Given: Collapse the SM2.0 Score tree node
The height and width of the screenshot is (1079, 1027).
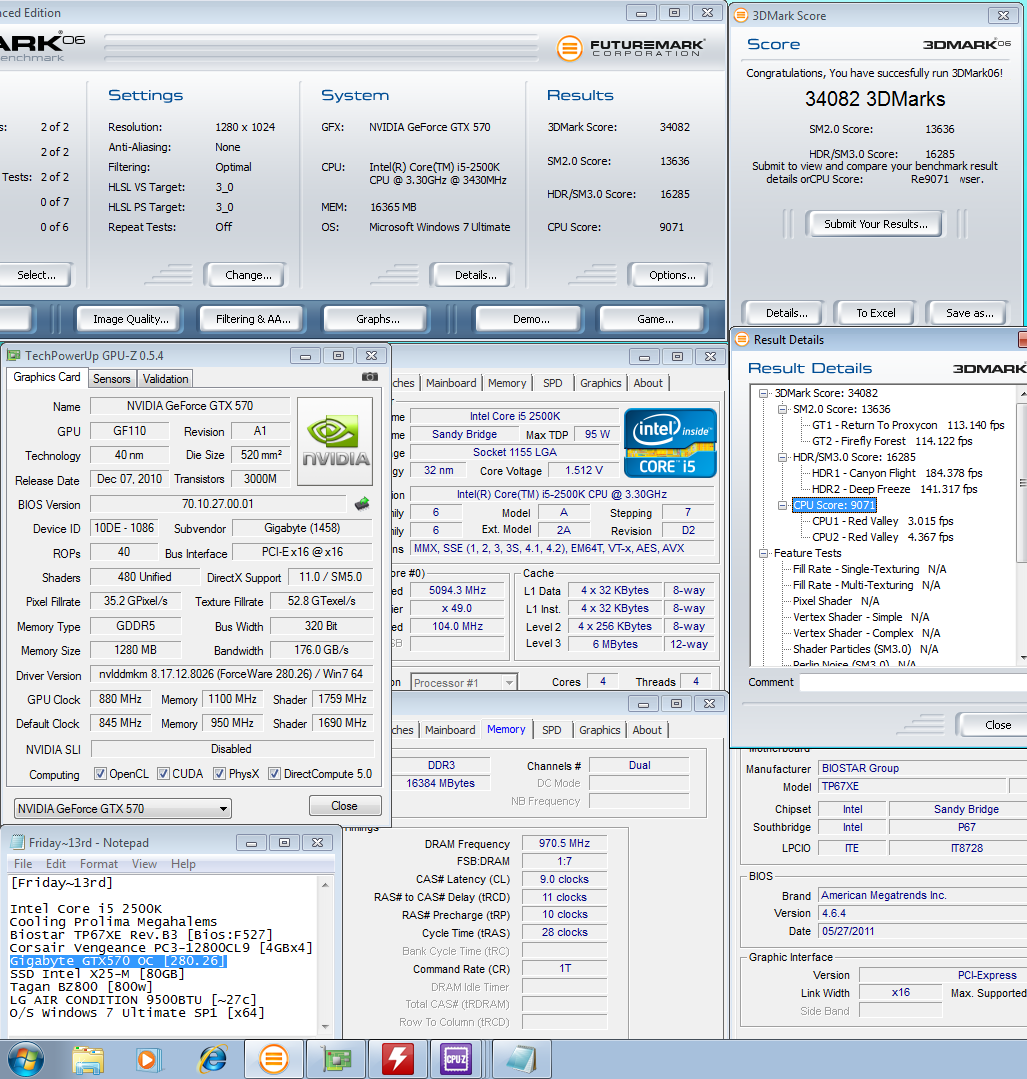Looking at the screenshot, I should [782, 409].
